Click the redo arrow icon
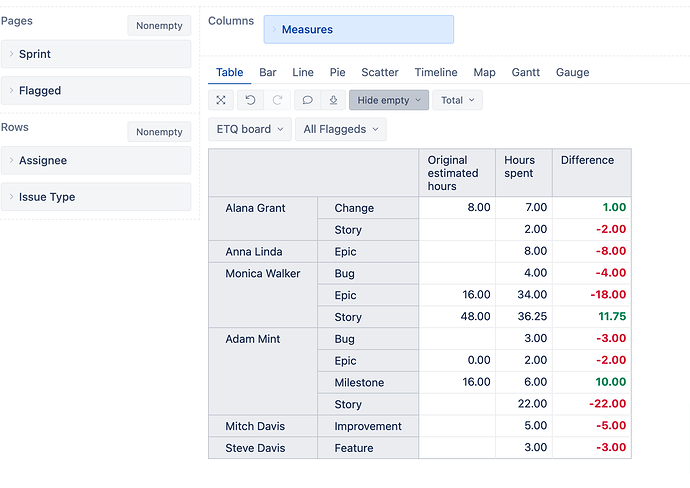This screenshot has height=488, width=690. point(277,100)
